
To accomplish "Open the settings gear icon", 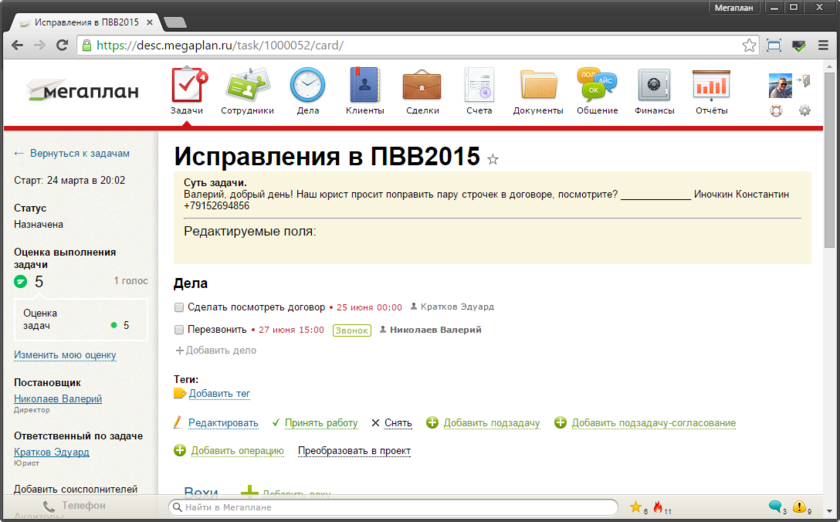I will [804, 111].
